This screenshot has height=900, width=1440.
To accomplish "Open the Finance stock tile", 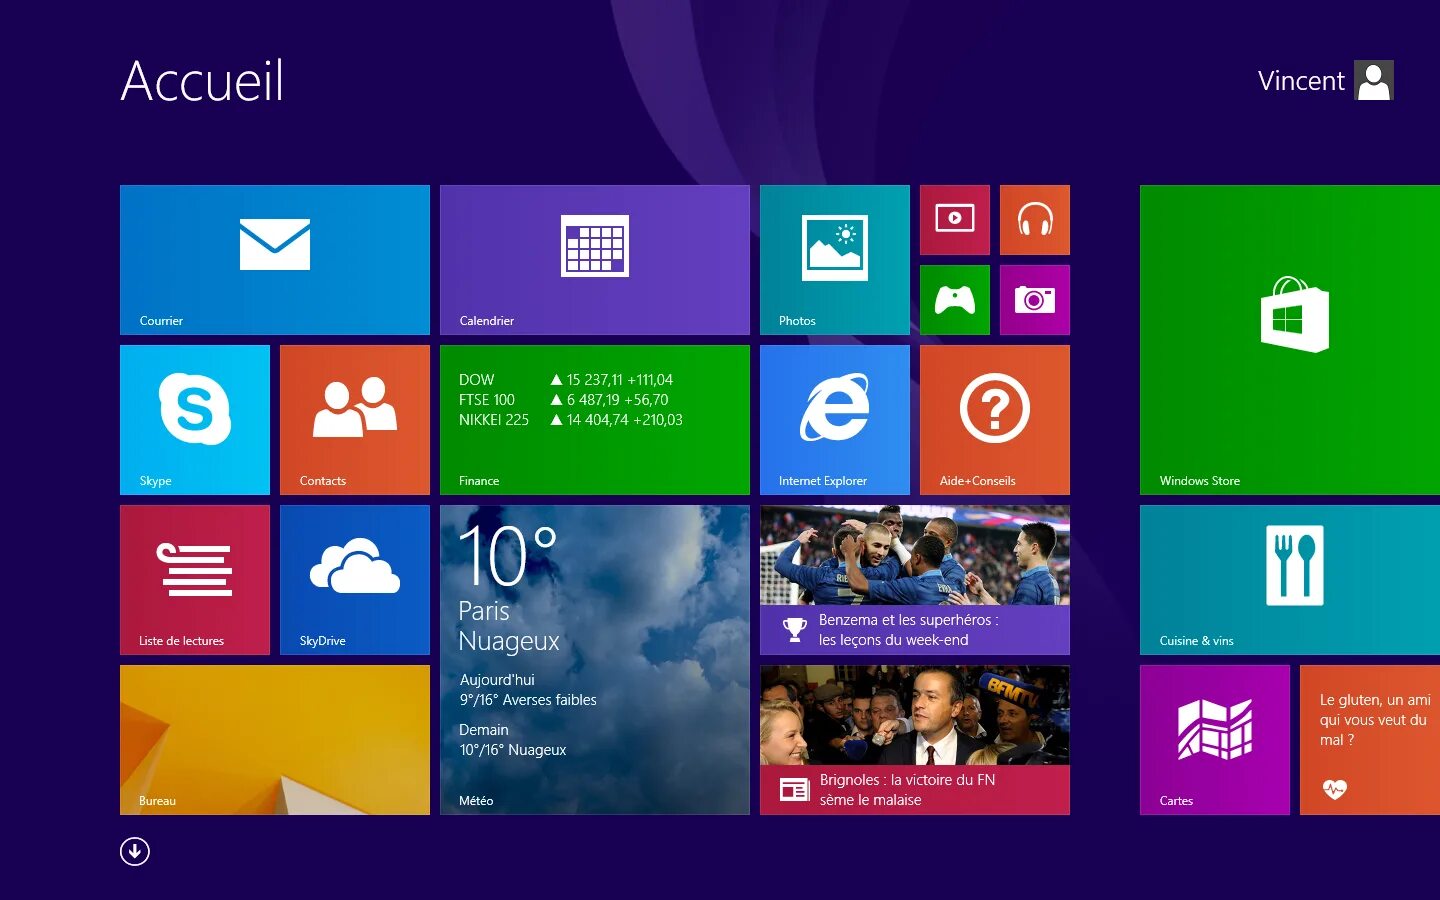I will 595,420.
